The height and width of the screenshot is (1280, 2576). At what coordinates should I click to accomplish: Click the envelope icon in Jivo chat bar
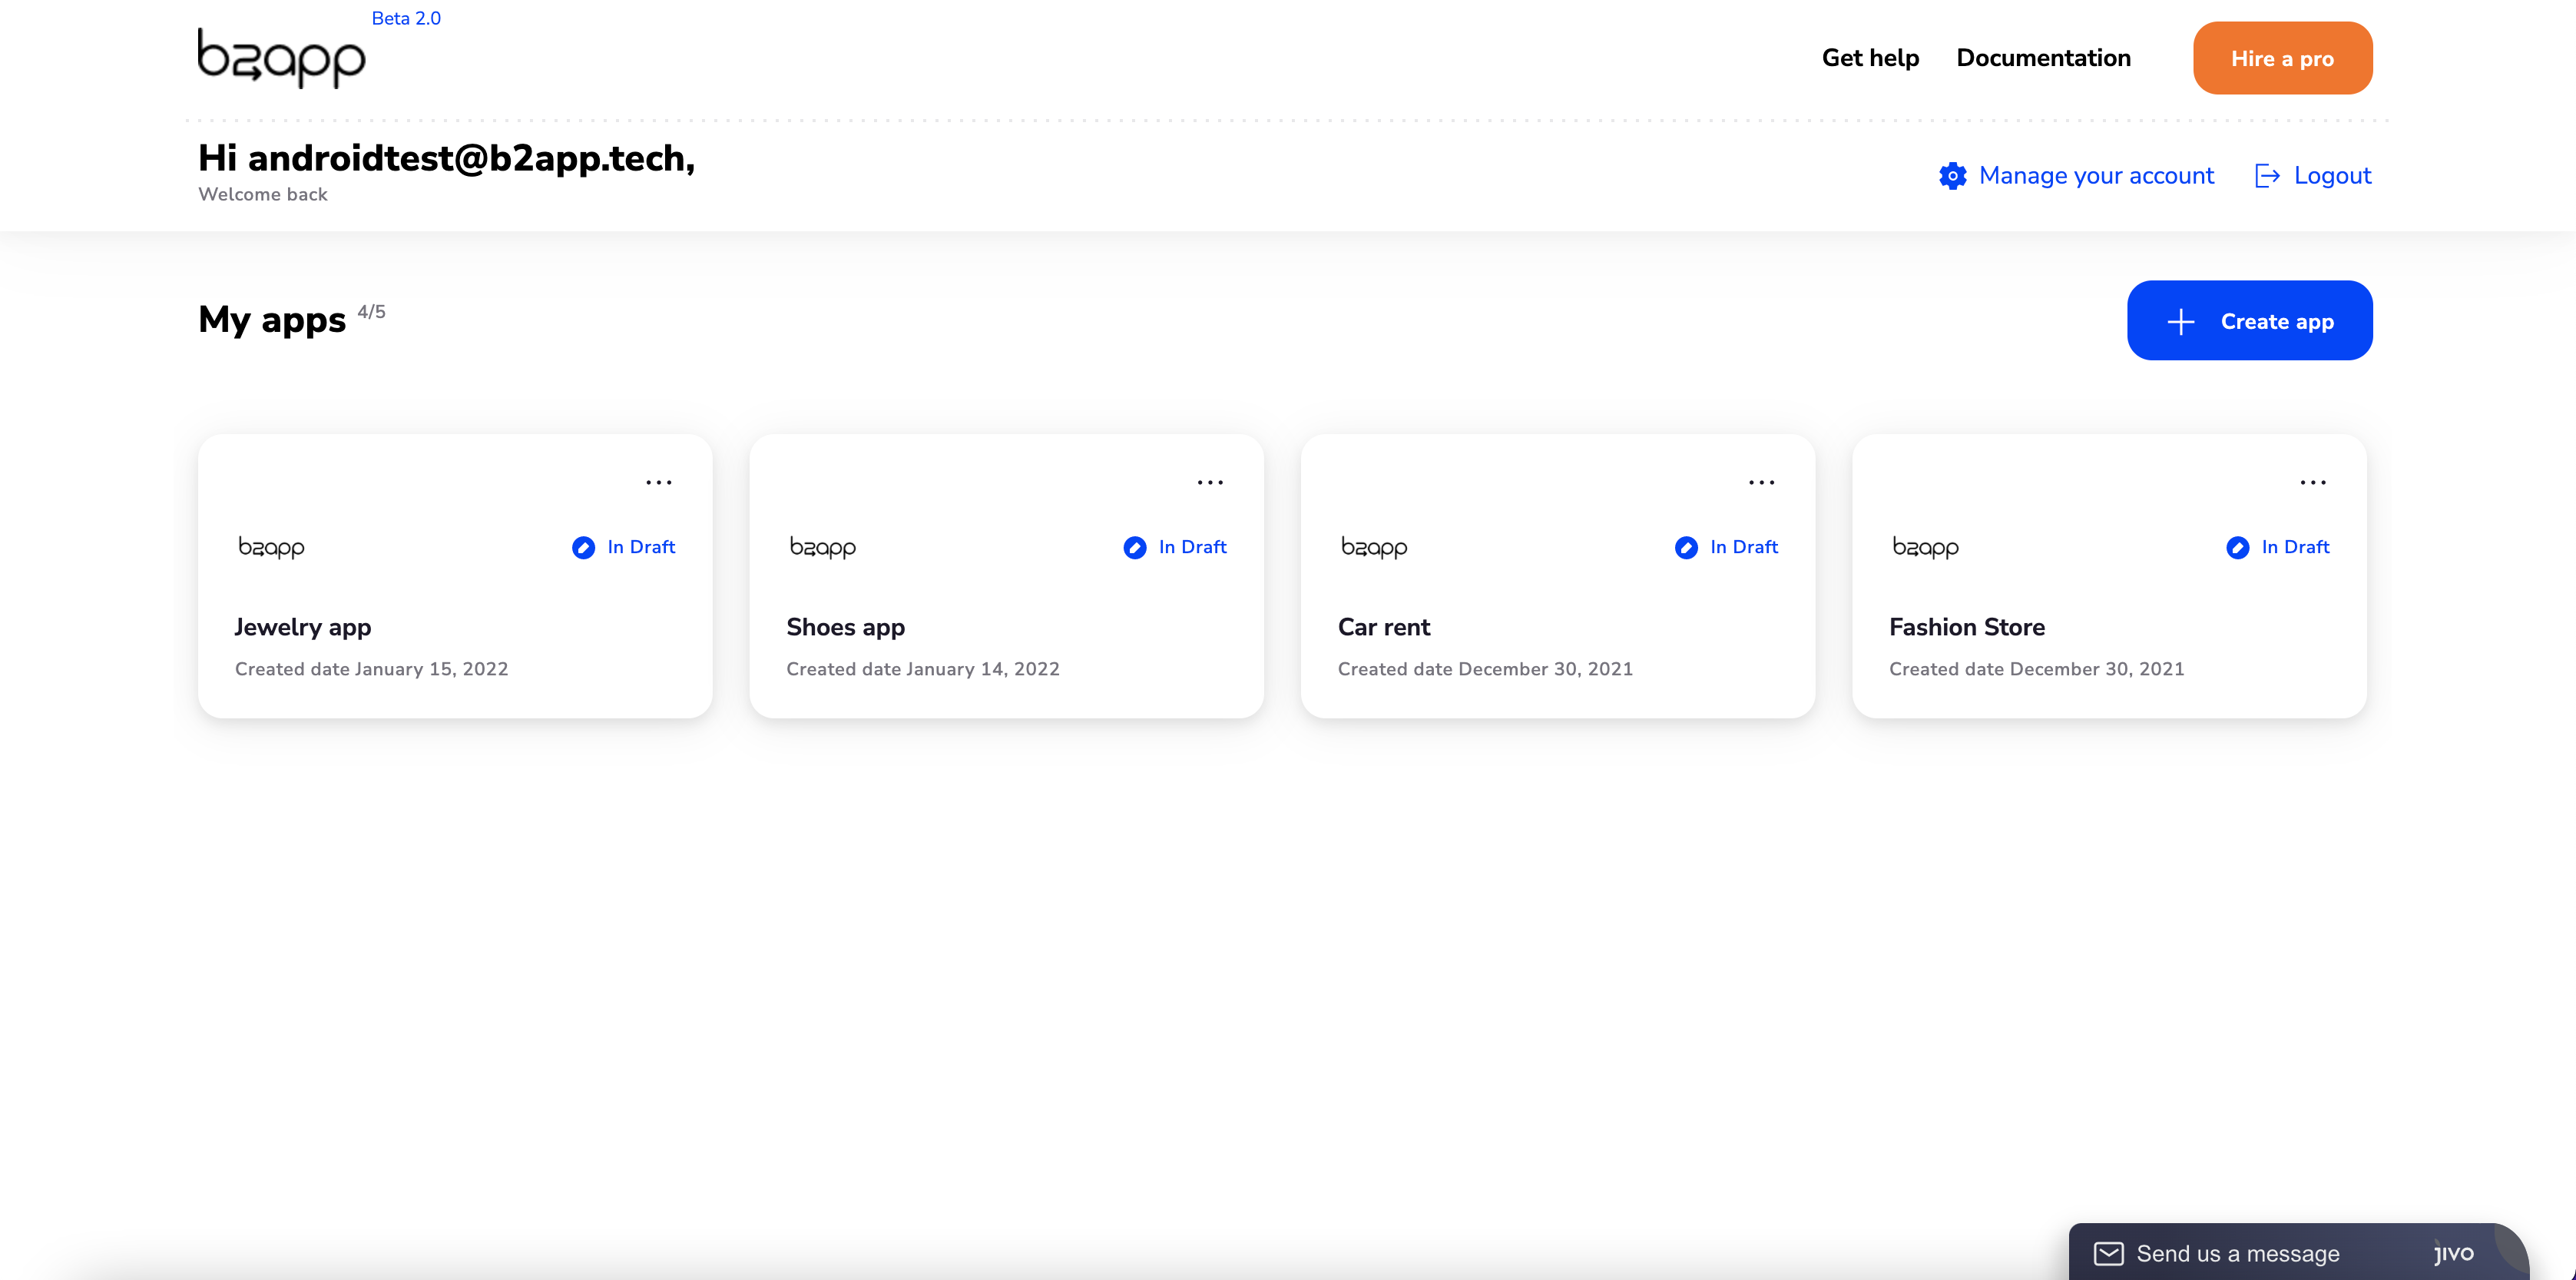(2108, 1253)
